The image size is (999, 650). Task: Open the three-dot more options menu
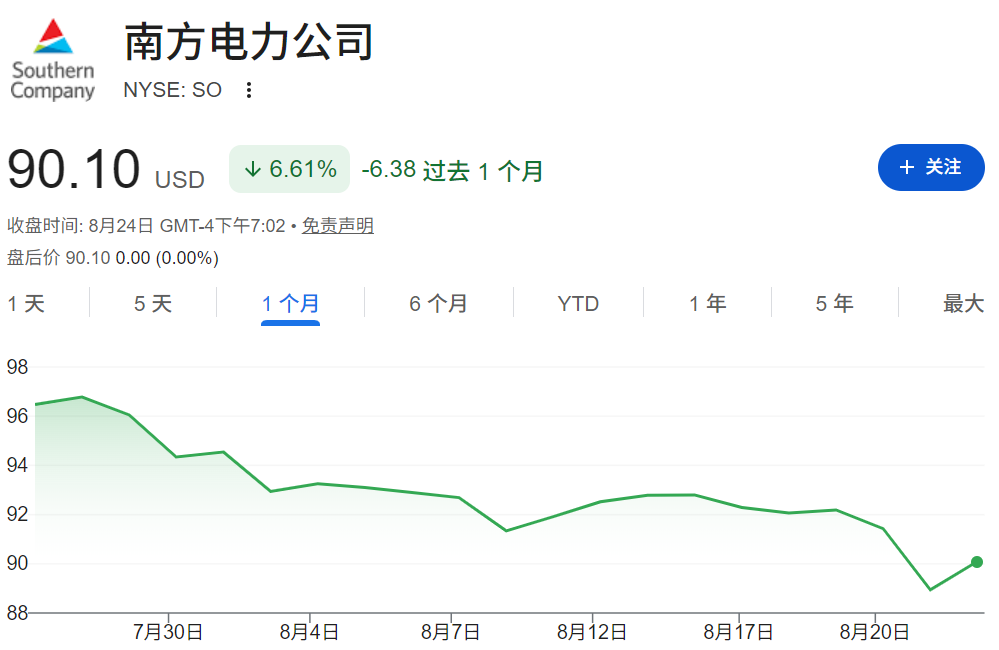pos(249,90)
